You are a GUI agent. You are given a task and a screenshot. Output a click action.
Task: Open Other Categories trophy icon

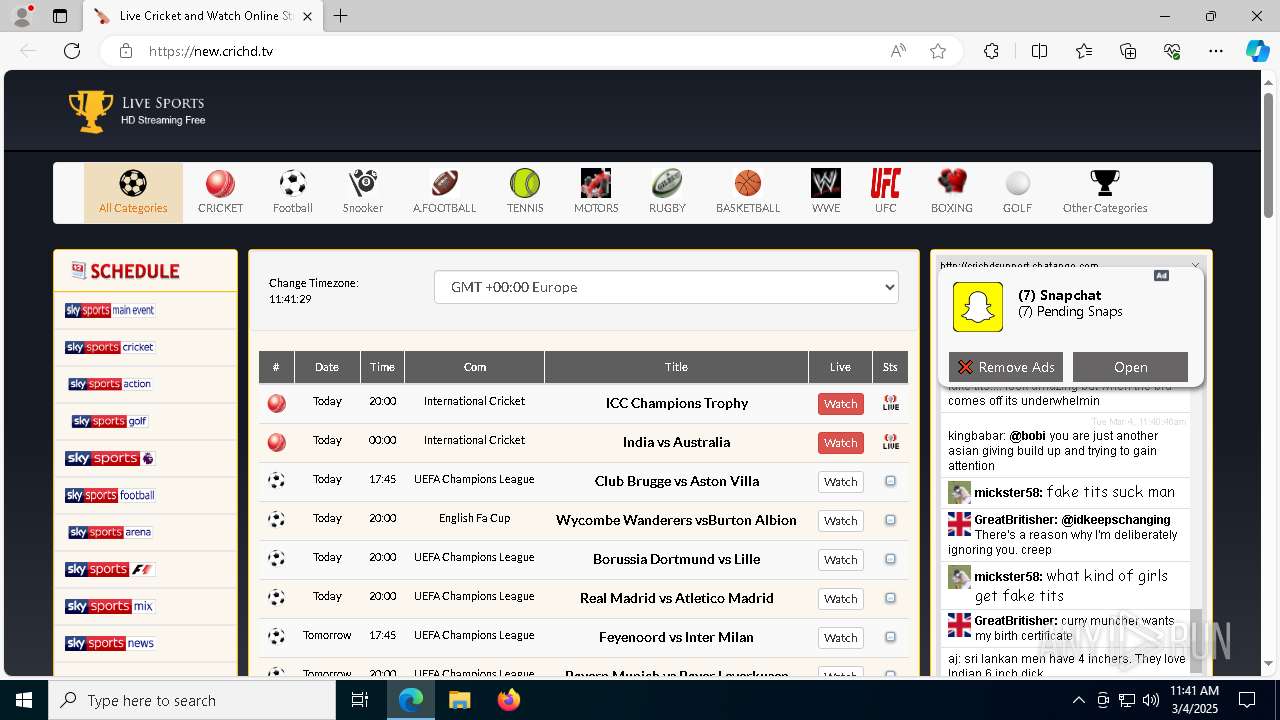click(1105, 183)
